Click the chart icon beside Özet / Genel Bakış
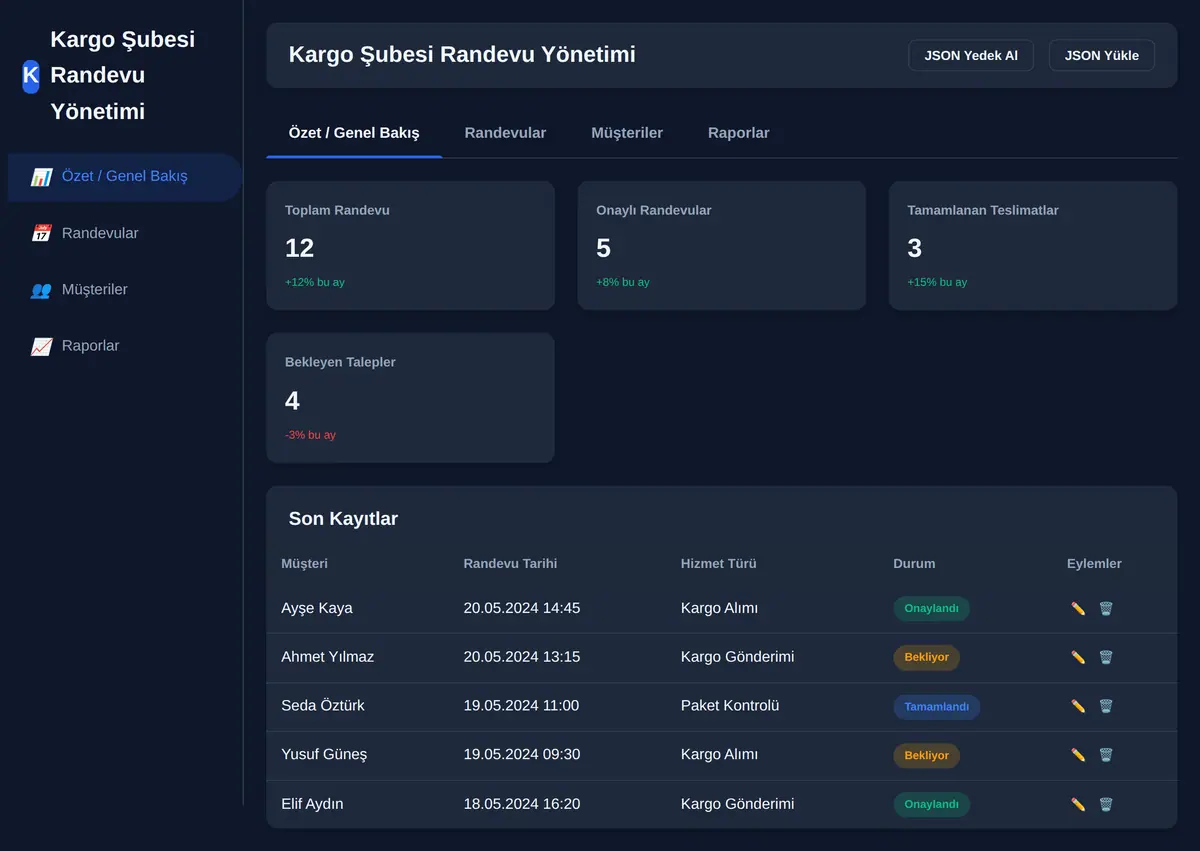This screenshot has height=851, width=1200. click(x=41, y=177)
